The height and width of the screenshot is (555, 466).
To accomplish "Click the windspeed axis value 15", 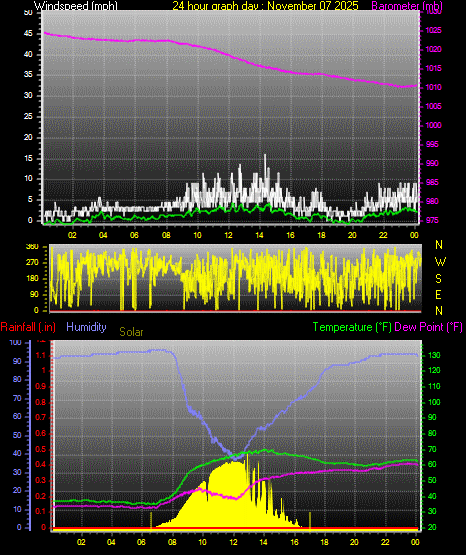I will tap(28, 158).
